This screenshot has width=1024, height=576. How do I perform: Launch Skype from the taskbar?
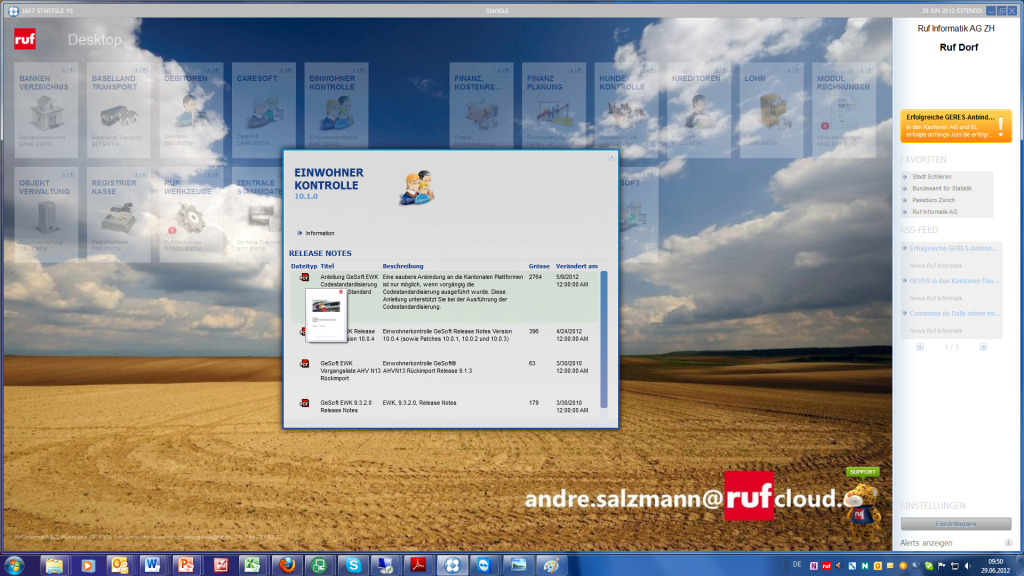tap(353, 565)
